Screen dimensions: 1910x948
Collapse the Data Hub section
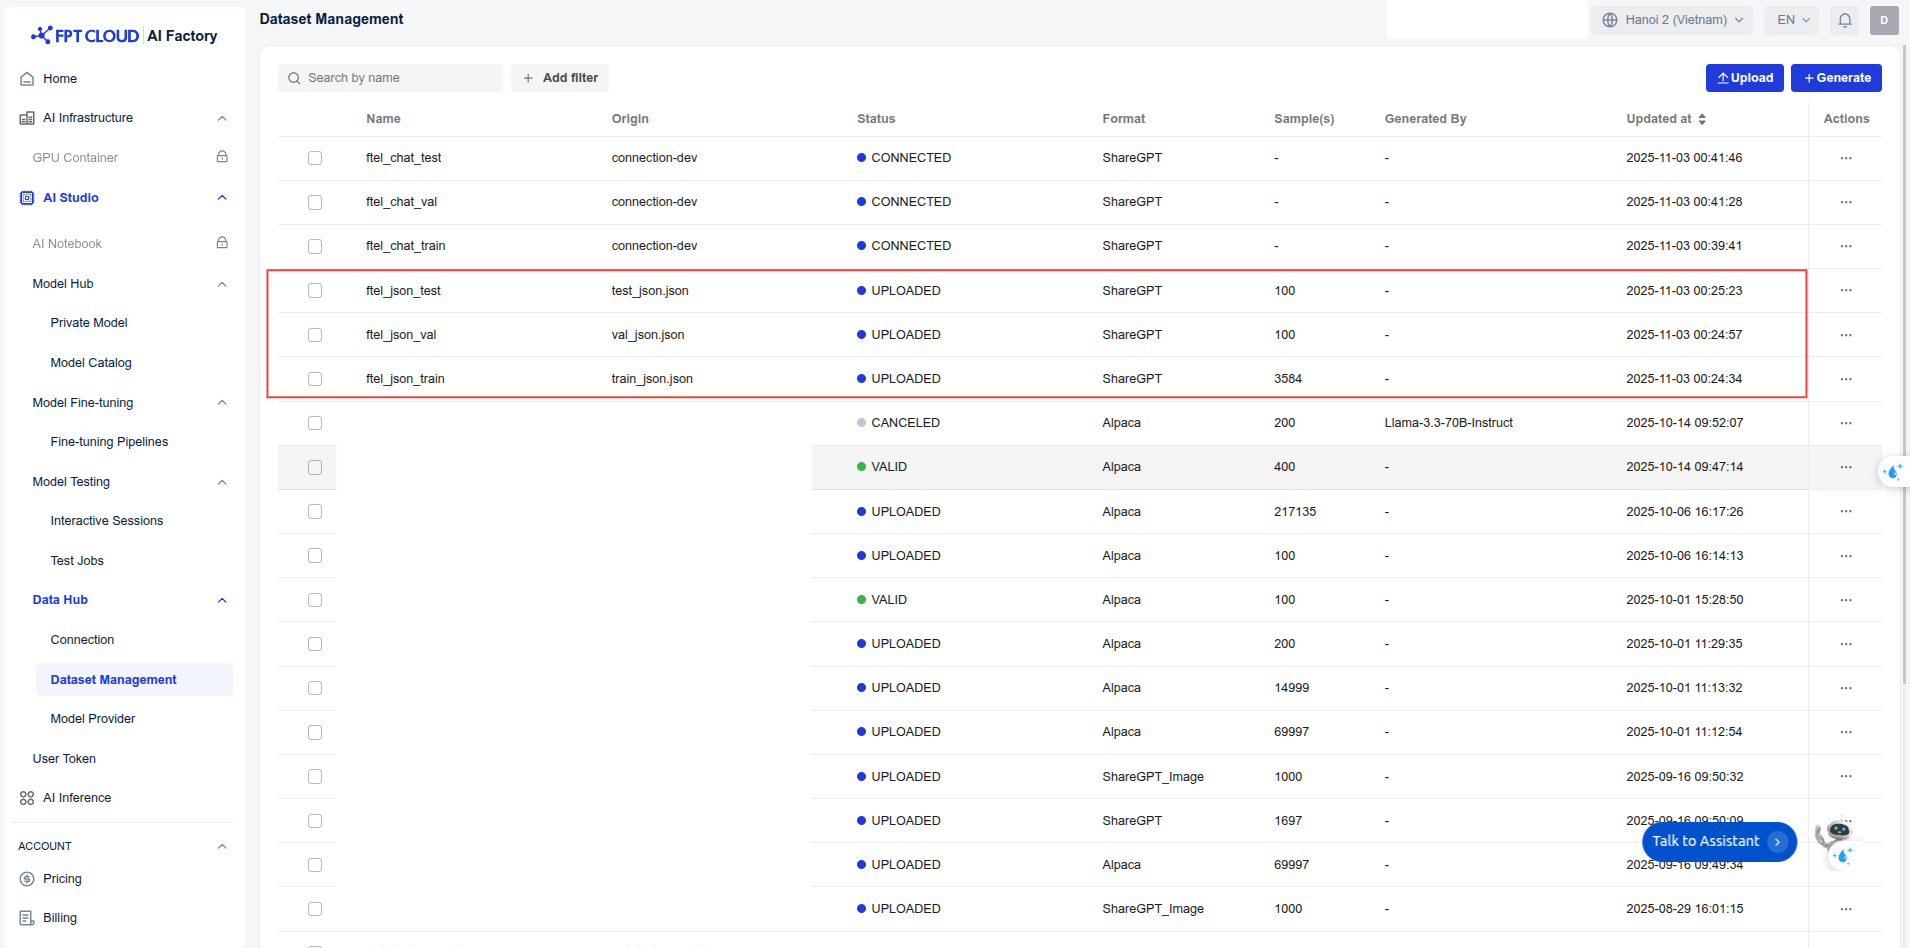click(x=222, y=600)
